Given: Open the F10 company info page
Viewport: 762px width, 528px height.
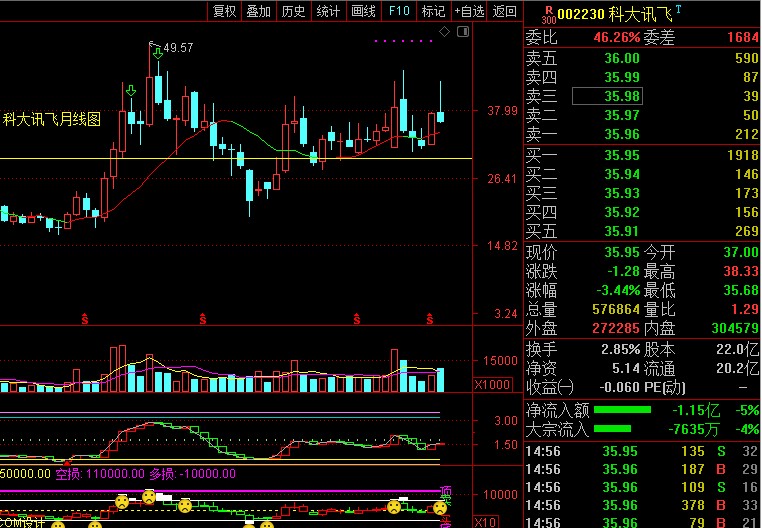Looking at the screenshot, I should (399, 11).
